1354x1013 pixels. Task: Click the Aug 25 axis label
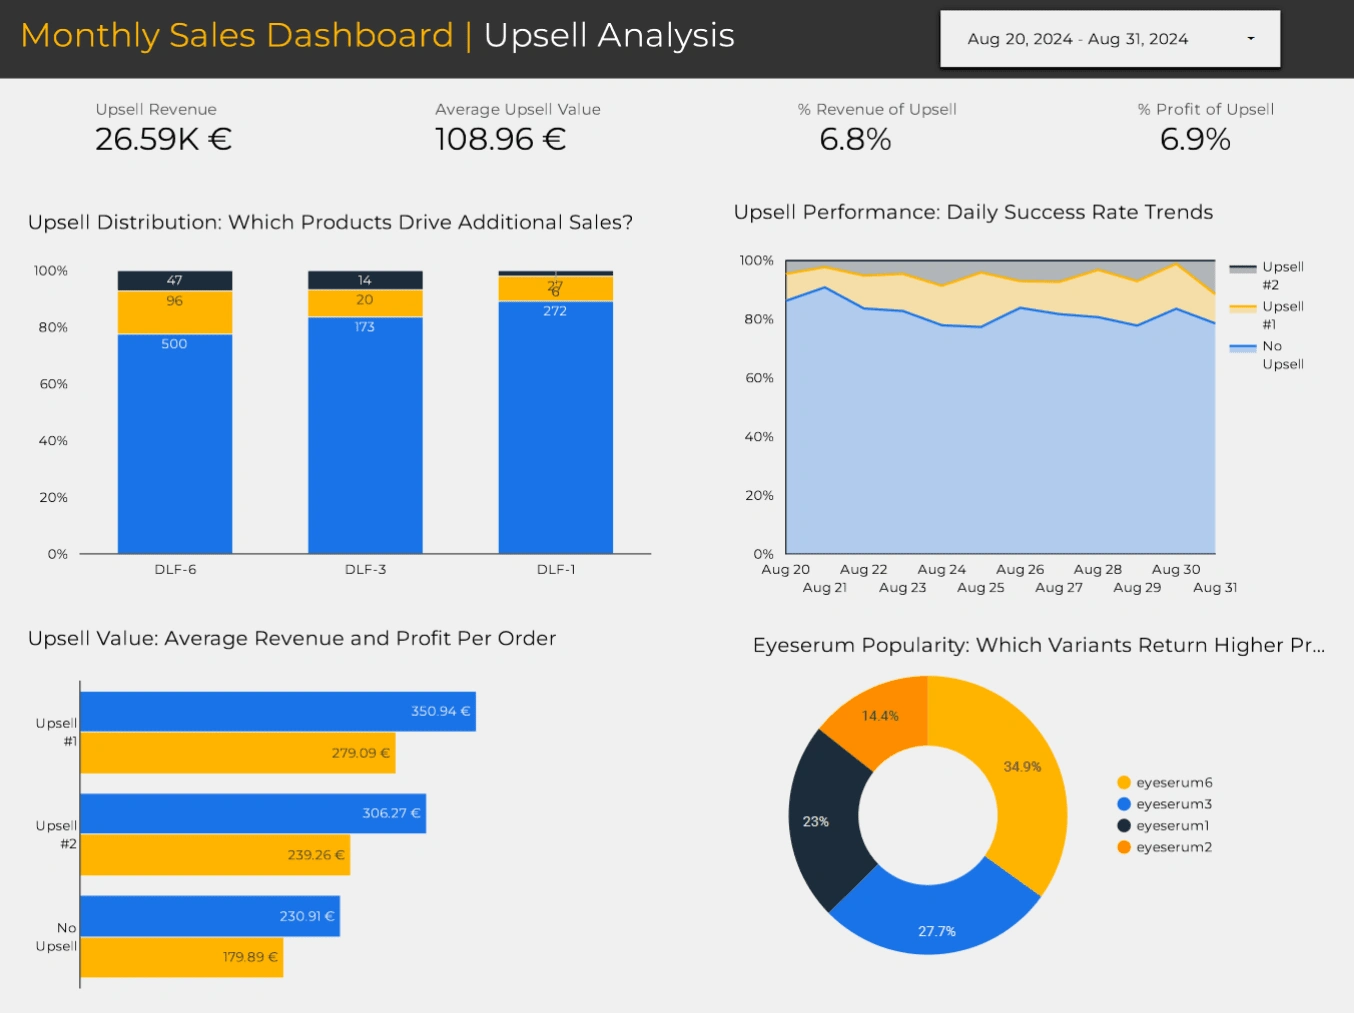coord(980,587)
